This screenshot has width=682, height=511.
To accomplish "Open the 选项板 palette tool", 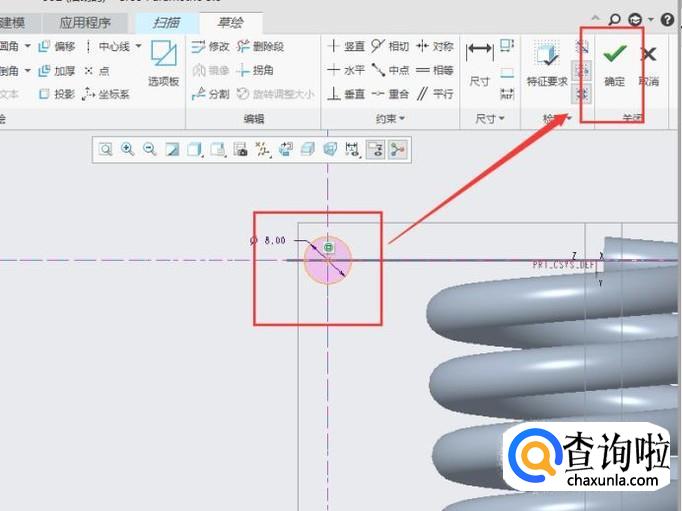I will (163, 63).
